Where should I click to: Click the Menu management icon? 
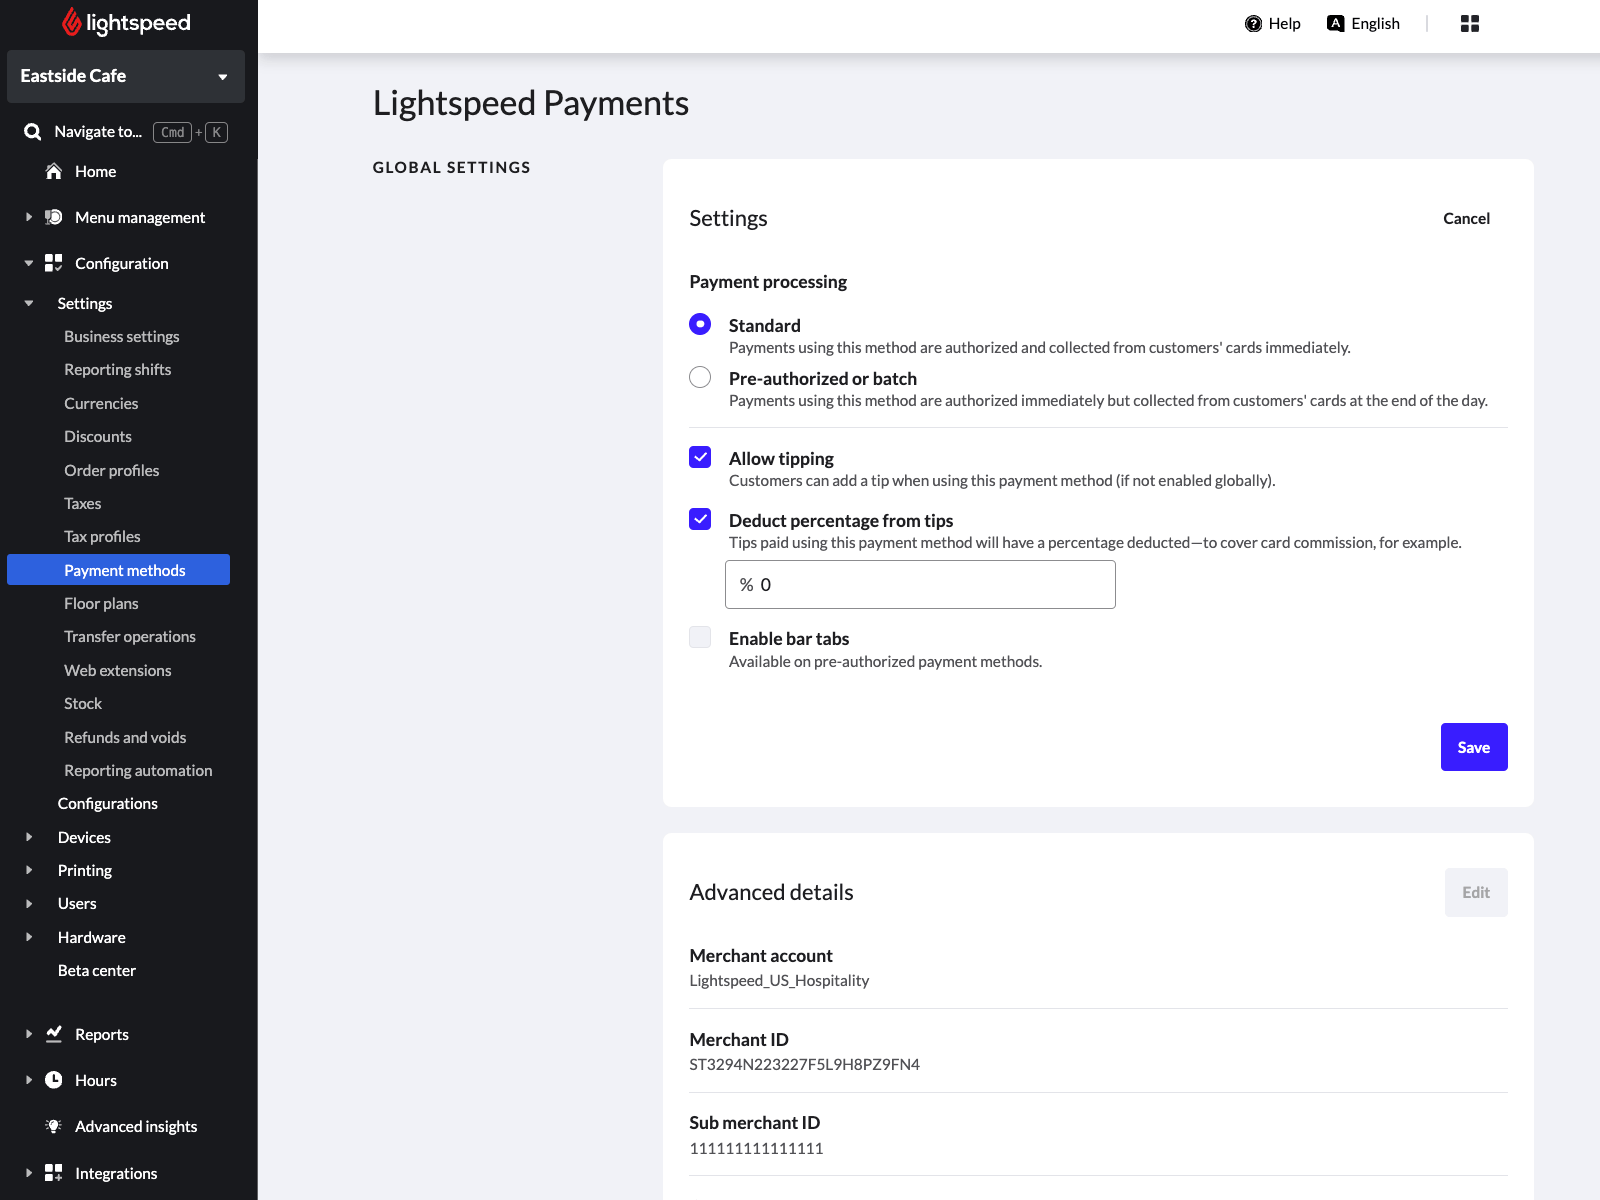coord(53,217)
